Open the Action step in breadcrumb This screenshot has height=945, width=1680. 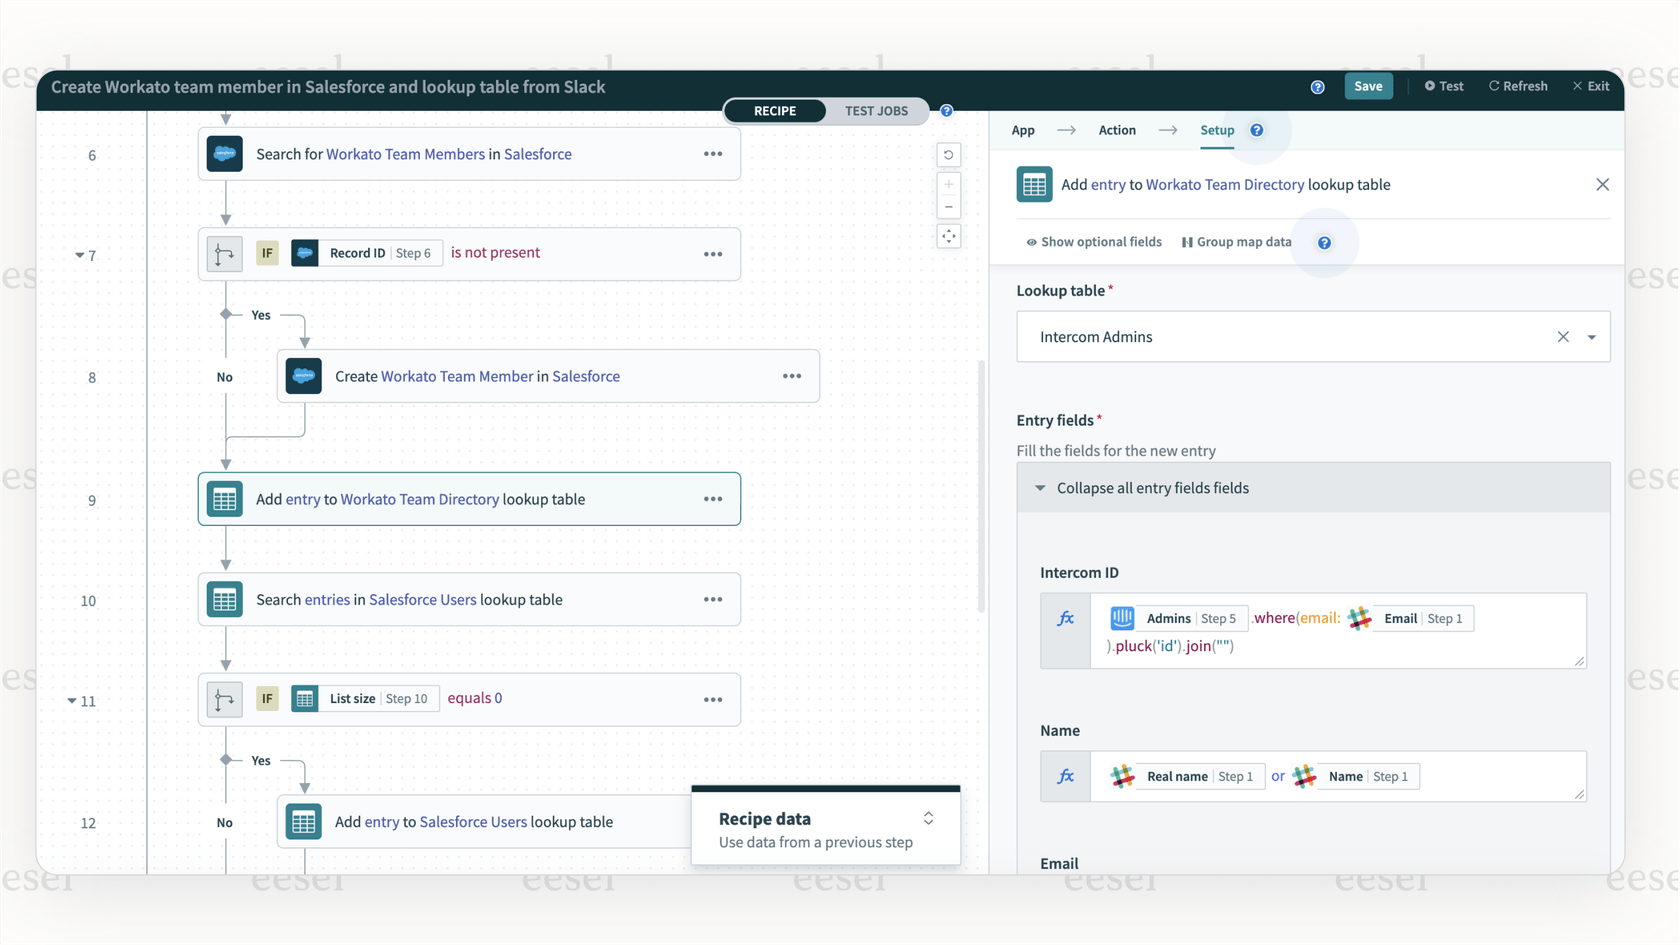(x=1117, y=130)
